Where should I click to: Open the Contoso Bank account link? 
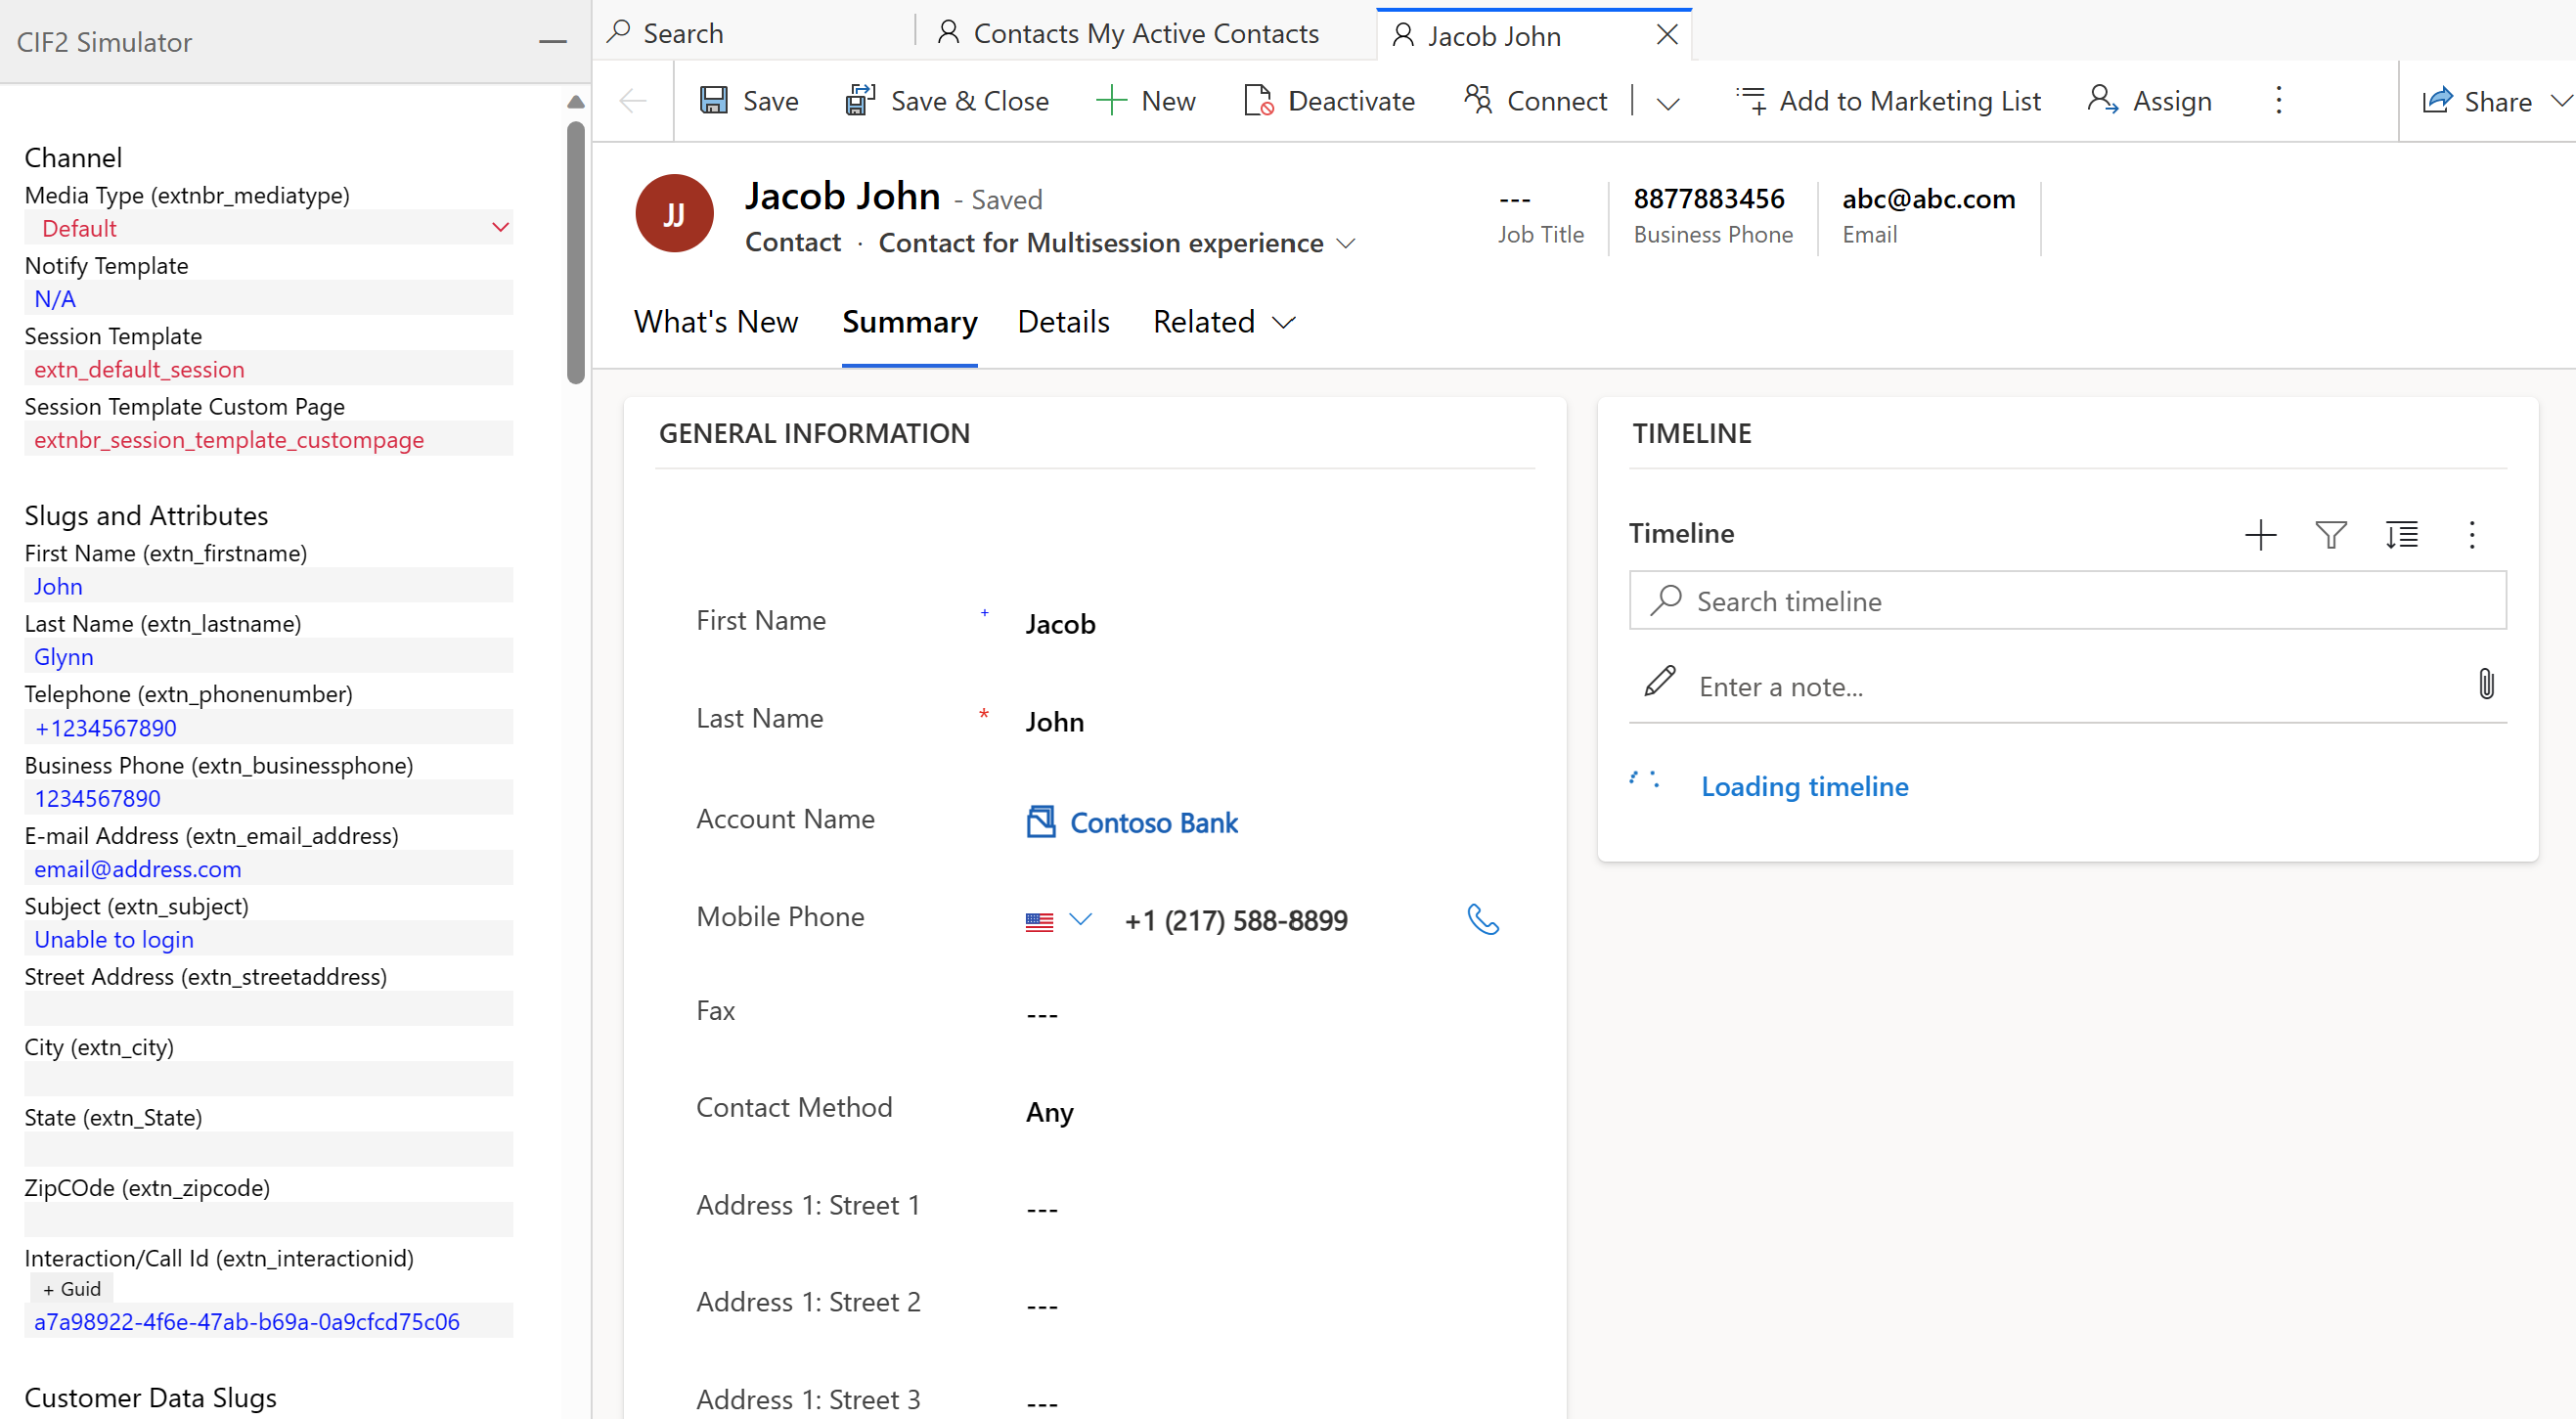click(x=1154, y=823)
